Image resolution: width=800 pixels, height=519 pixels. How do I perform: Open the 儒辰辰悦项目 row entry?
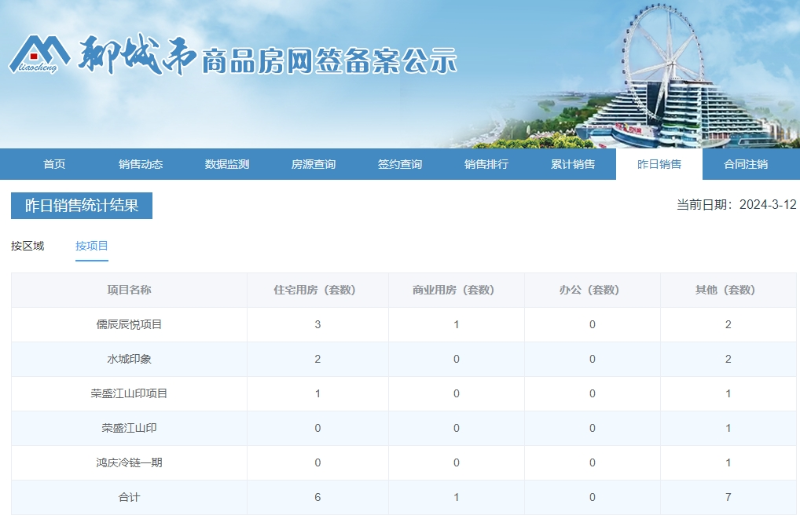(x=129, y=325)
